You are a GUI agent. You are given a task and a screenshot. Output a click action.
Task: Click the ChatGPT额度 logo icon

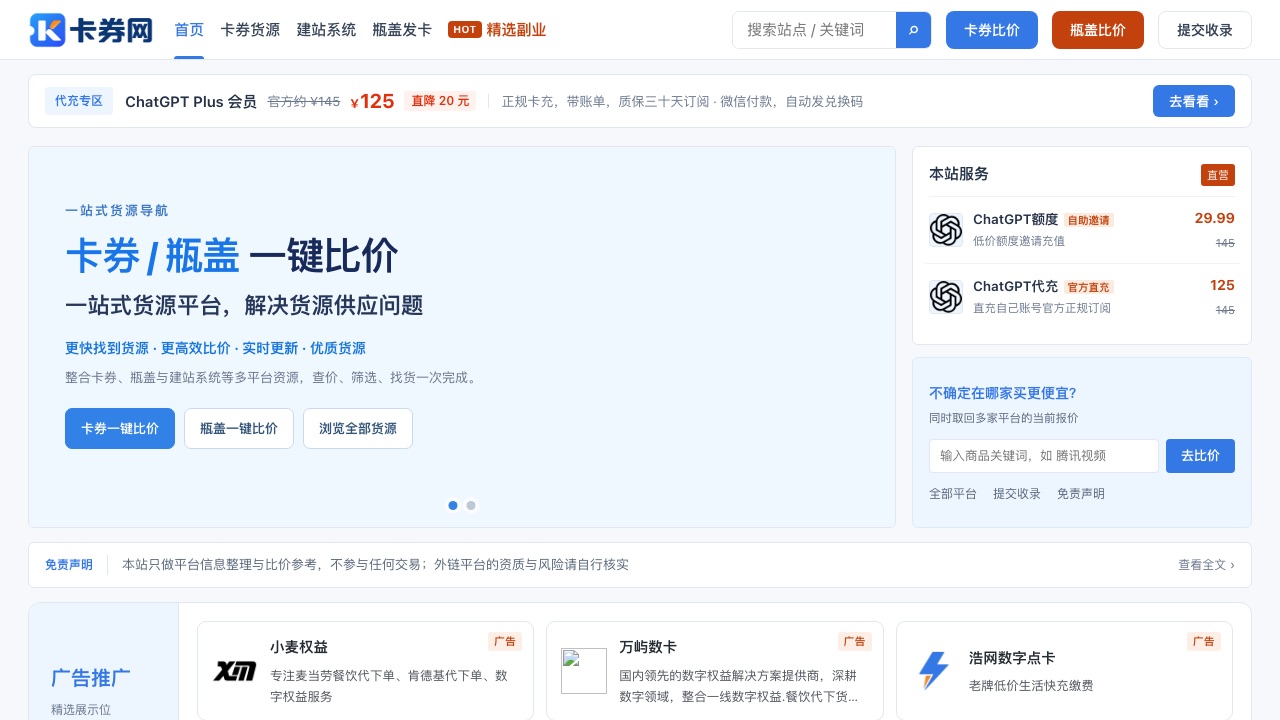(945, 230)
